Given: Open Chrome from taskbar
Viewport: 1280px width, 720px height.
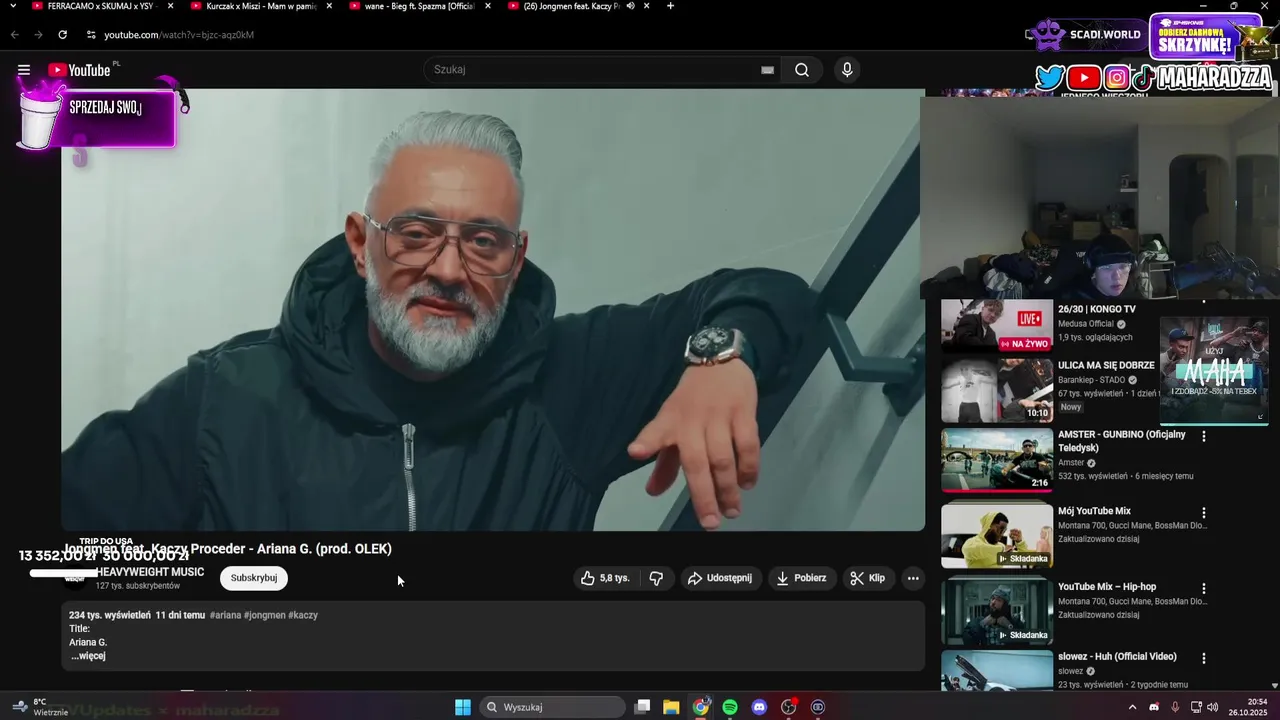Looking at the screenshot, I should [701, 707].
